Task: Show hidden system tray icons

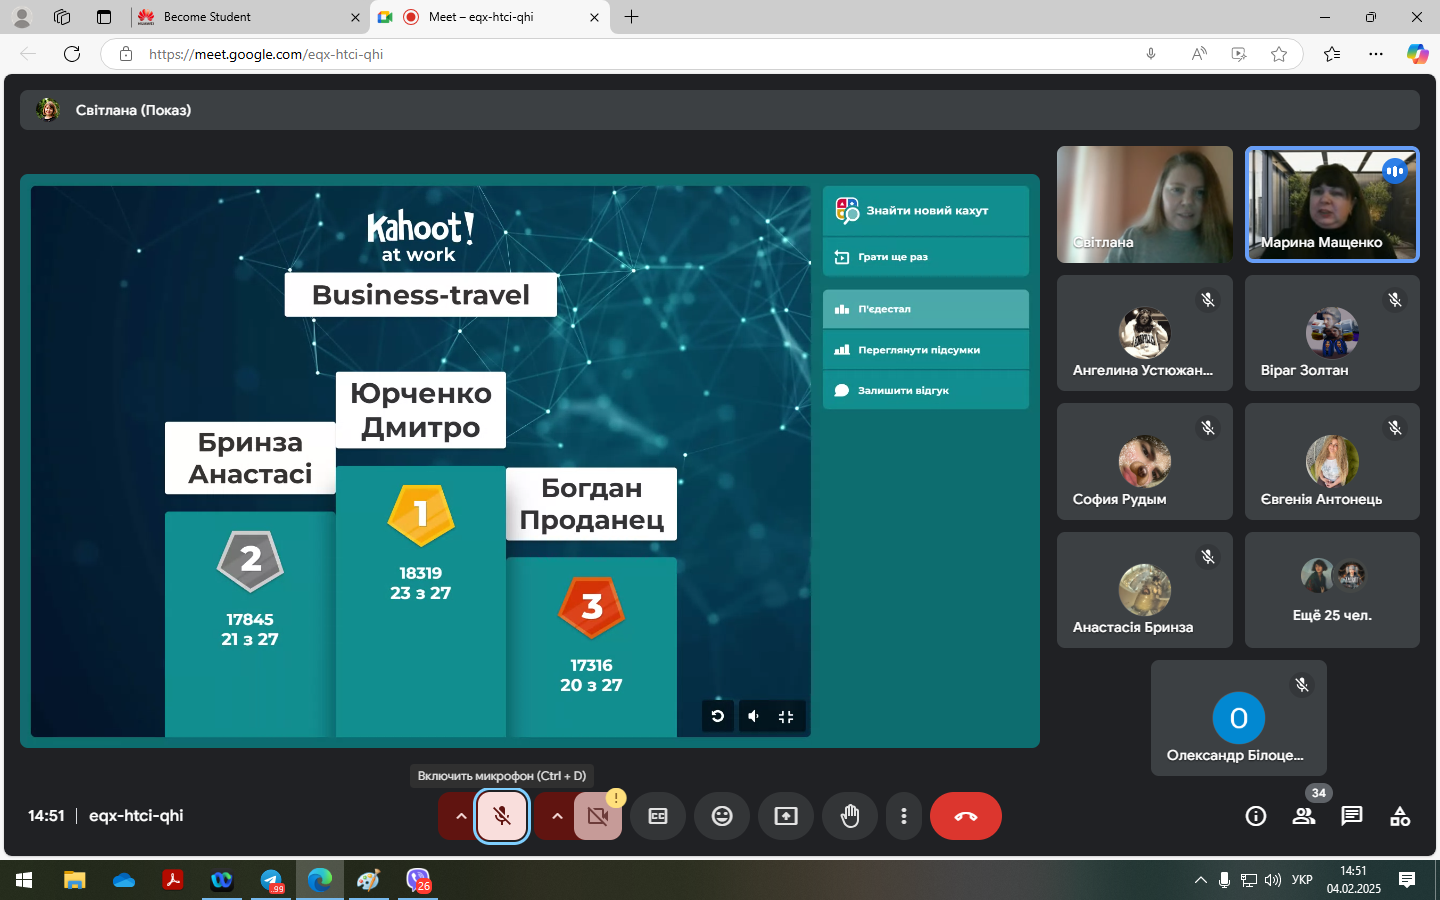Action: [1200, 880]
